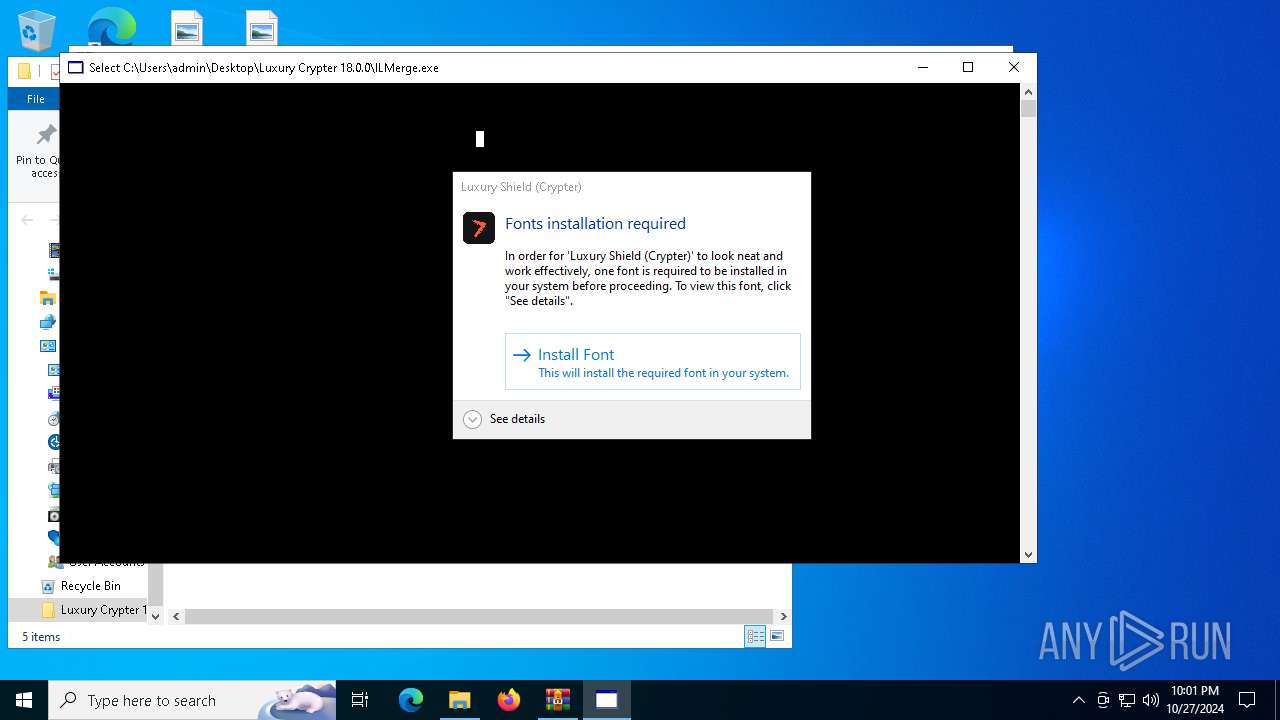The image size is (1280, 720).
Task: Open the Windows Start menu
Action: (x=24, y=700)
